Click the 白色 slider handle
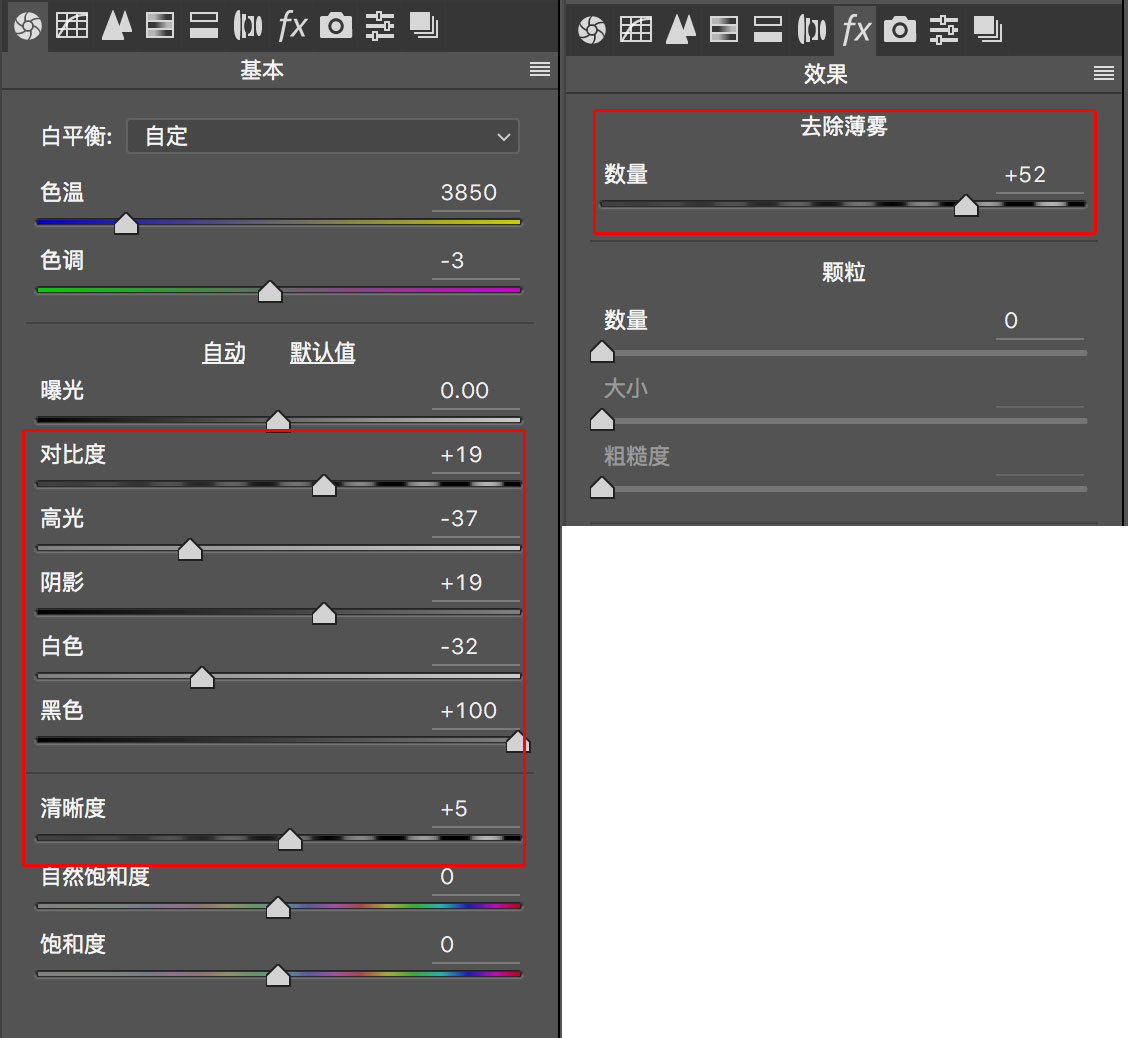 [202, 678]
